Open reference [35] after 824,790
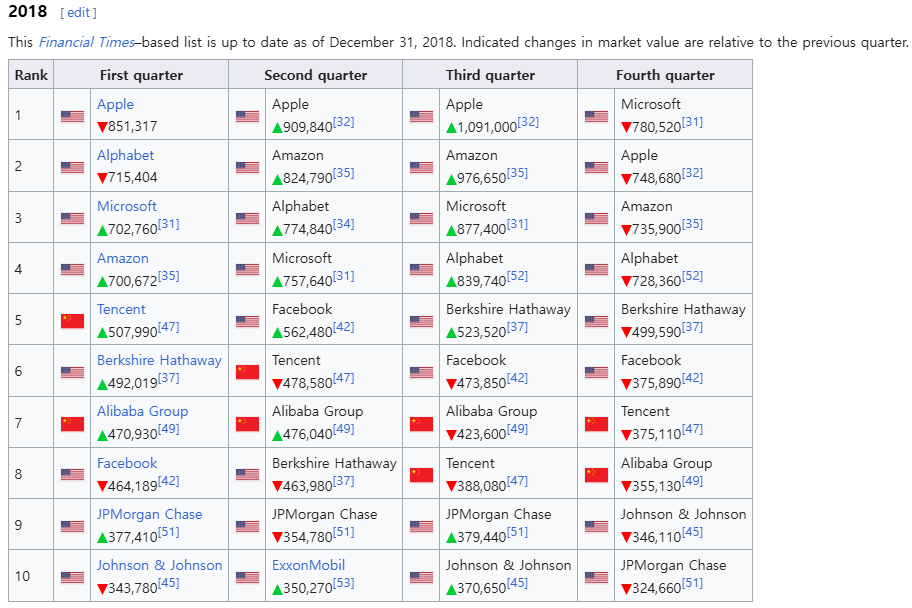The width and height of the screenshot is (912, 608). coord(344,173)
